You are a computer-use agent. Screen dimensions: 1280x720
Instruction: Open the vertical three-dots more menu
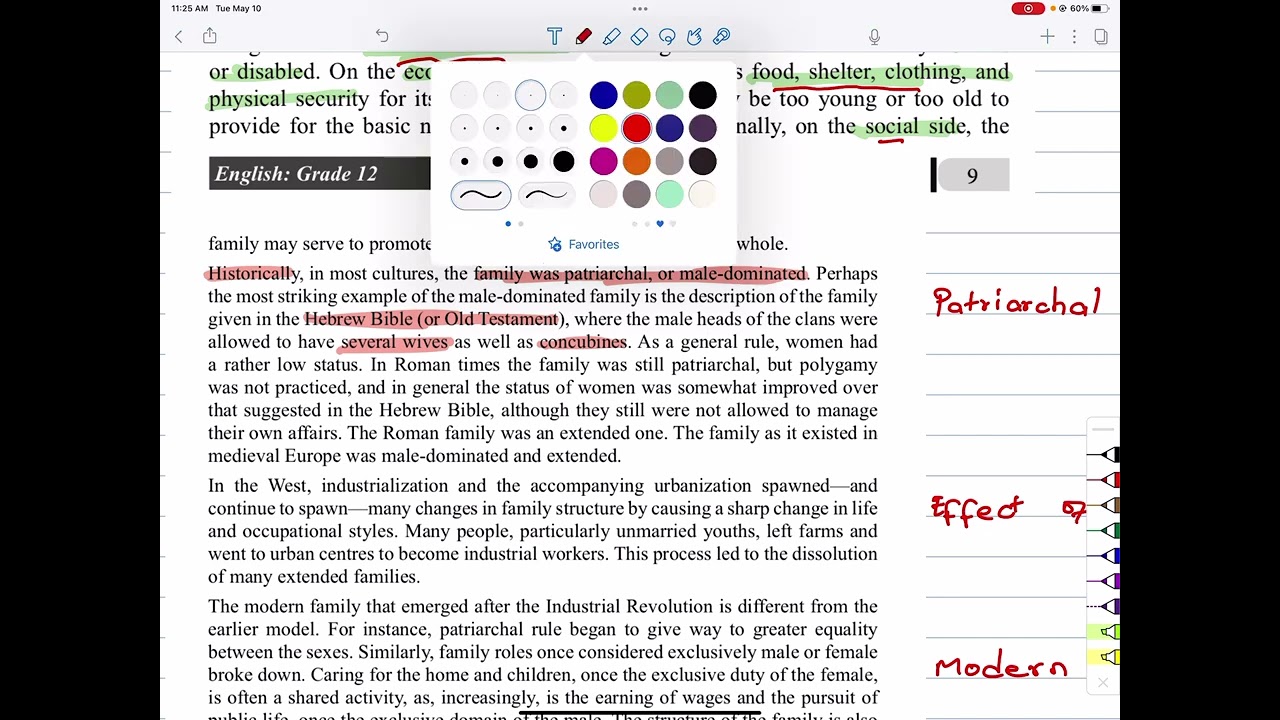coord(1074,37)
